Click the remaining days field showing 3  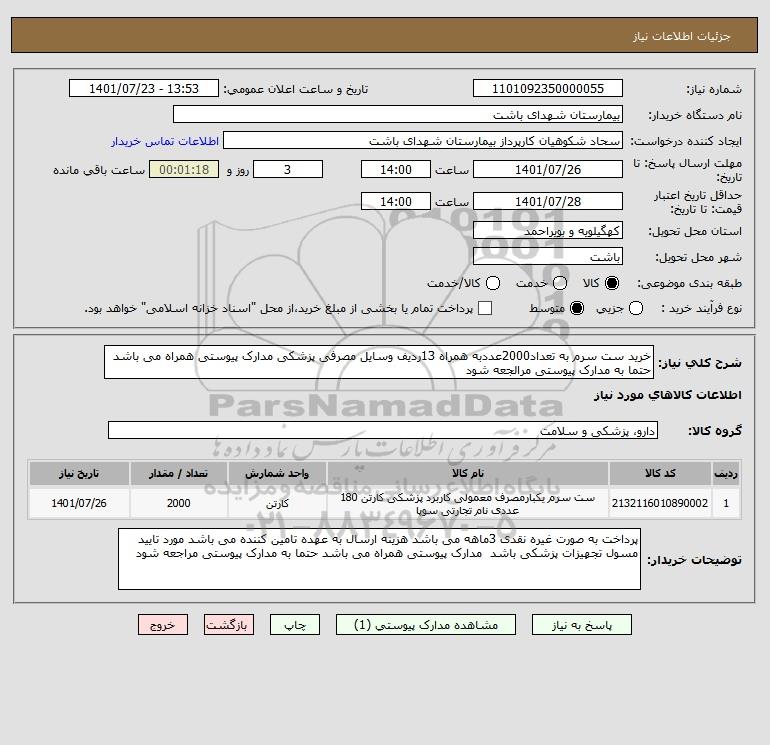[288, 169]
